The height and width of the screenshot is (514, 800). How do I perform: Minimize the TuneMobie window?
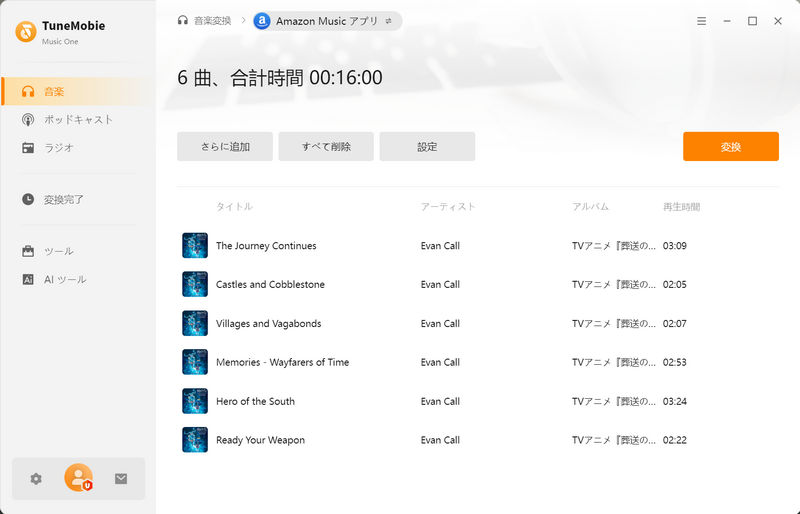pos(727,21)
